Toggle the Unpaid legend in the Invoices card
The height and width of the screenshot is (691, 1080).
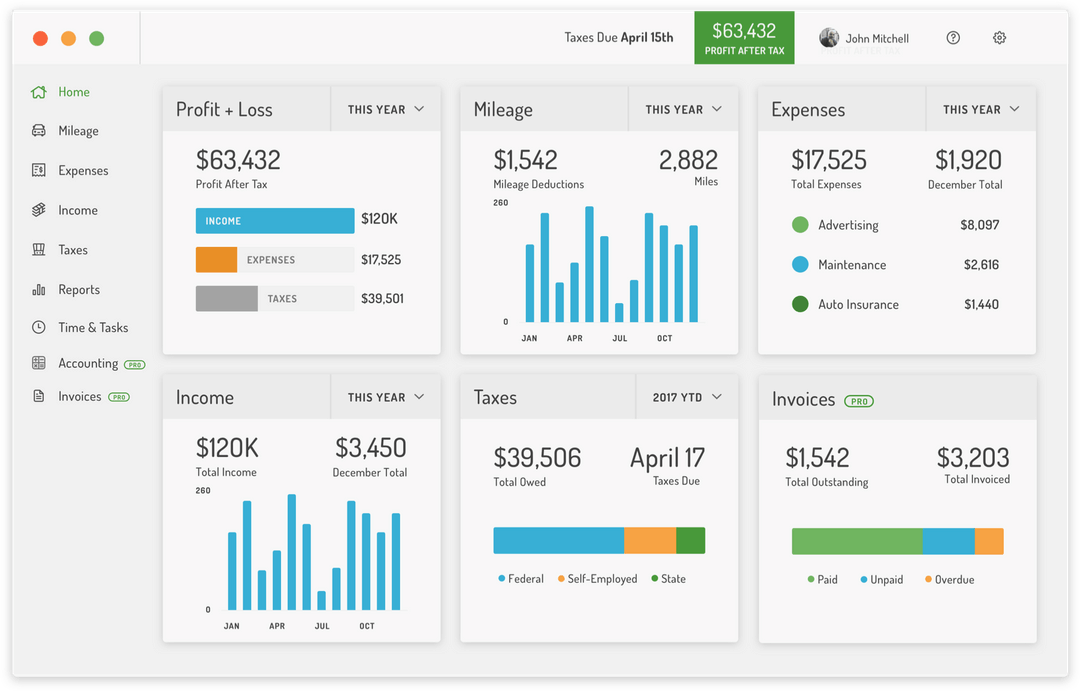pyautogui.click(x=882, y=579)
